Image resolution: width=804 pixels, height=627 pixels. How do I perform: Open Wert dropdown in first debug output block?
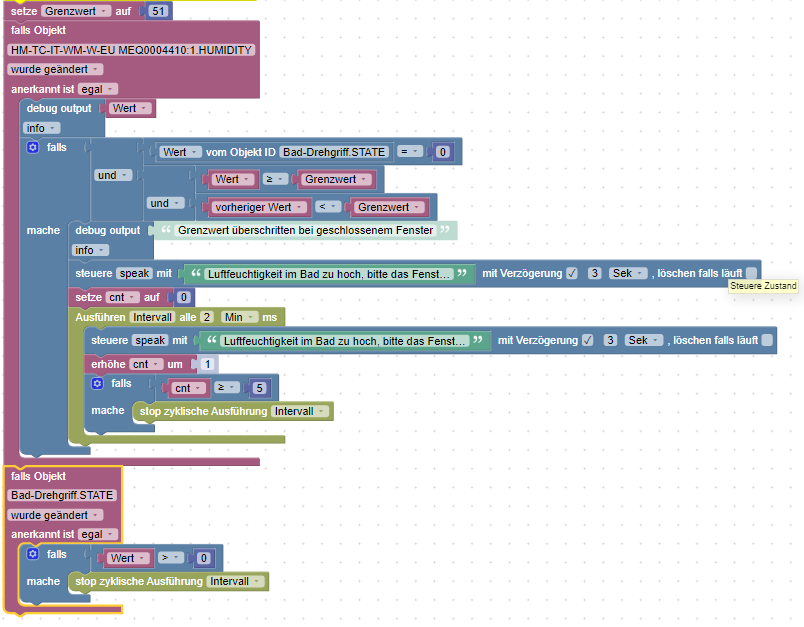131,108
